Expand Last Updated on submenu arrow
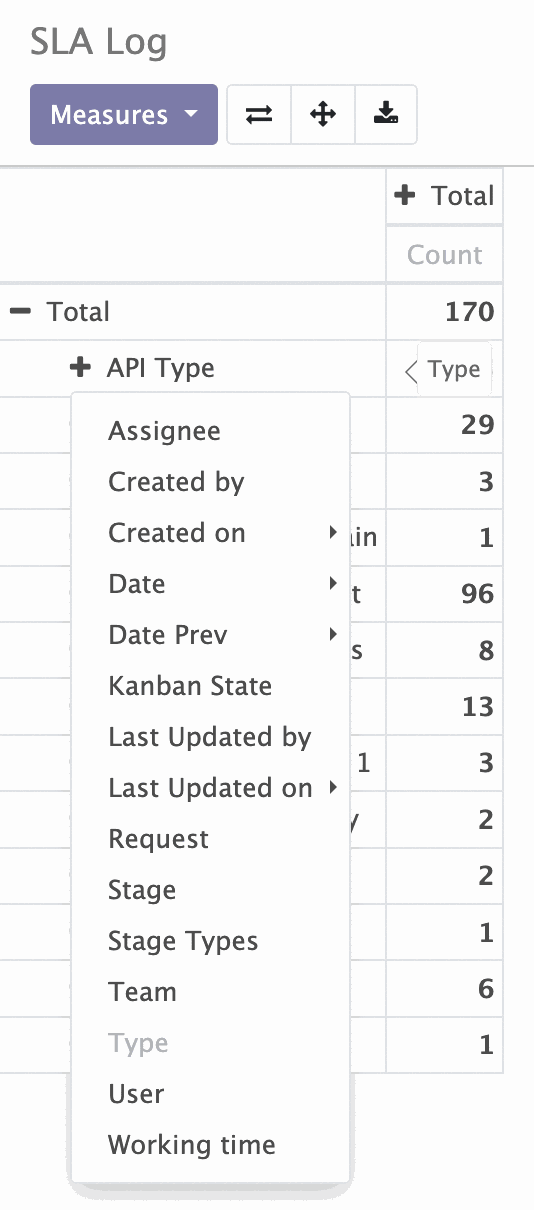 point(333,788)
